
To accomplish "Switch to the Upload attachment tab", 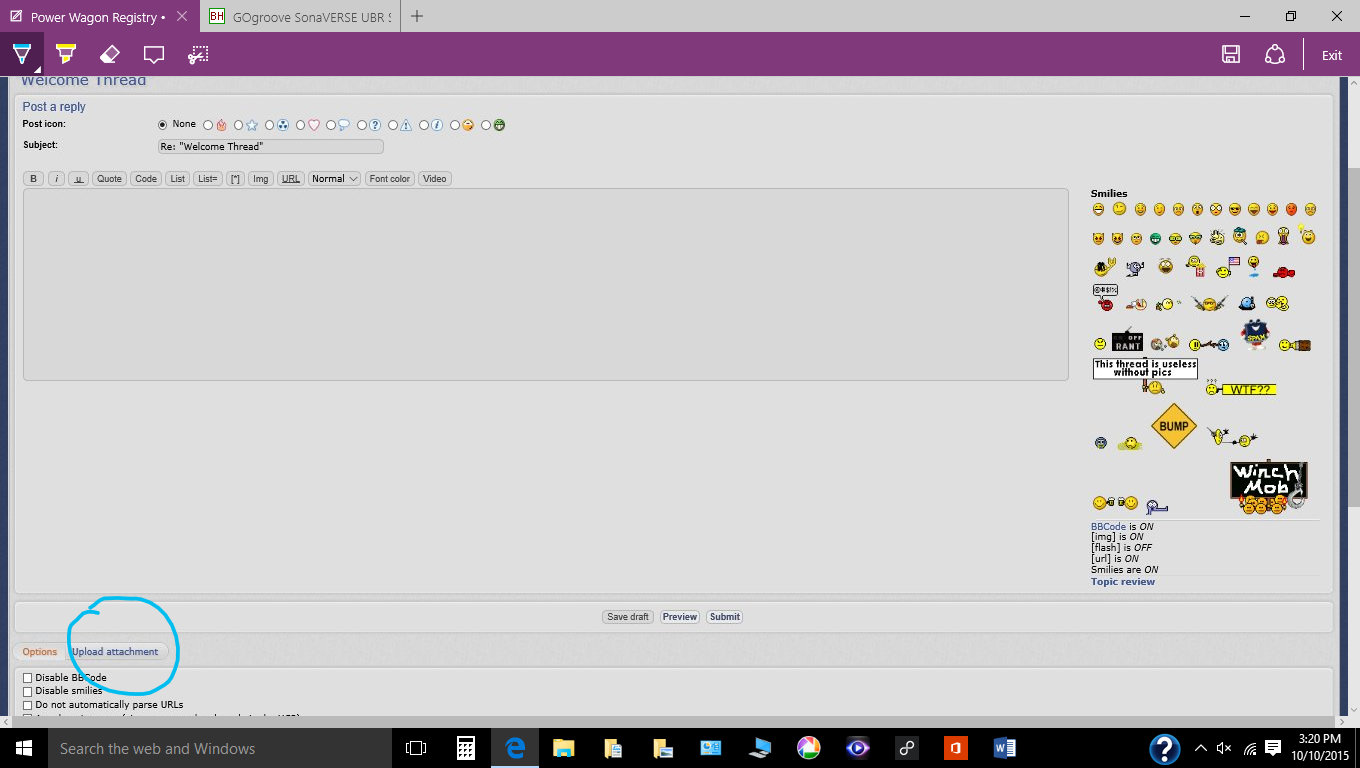I will 115,652.
